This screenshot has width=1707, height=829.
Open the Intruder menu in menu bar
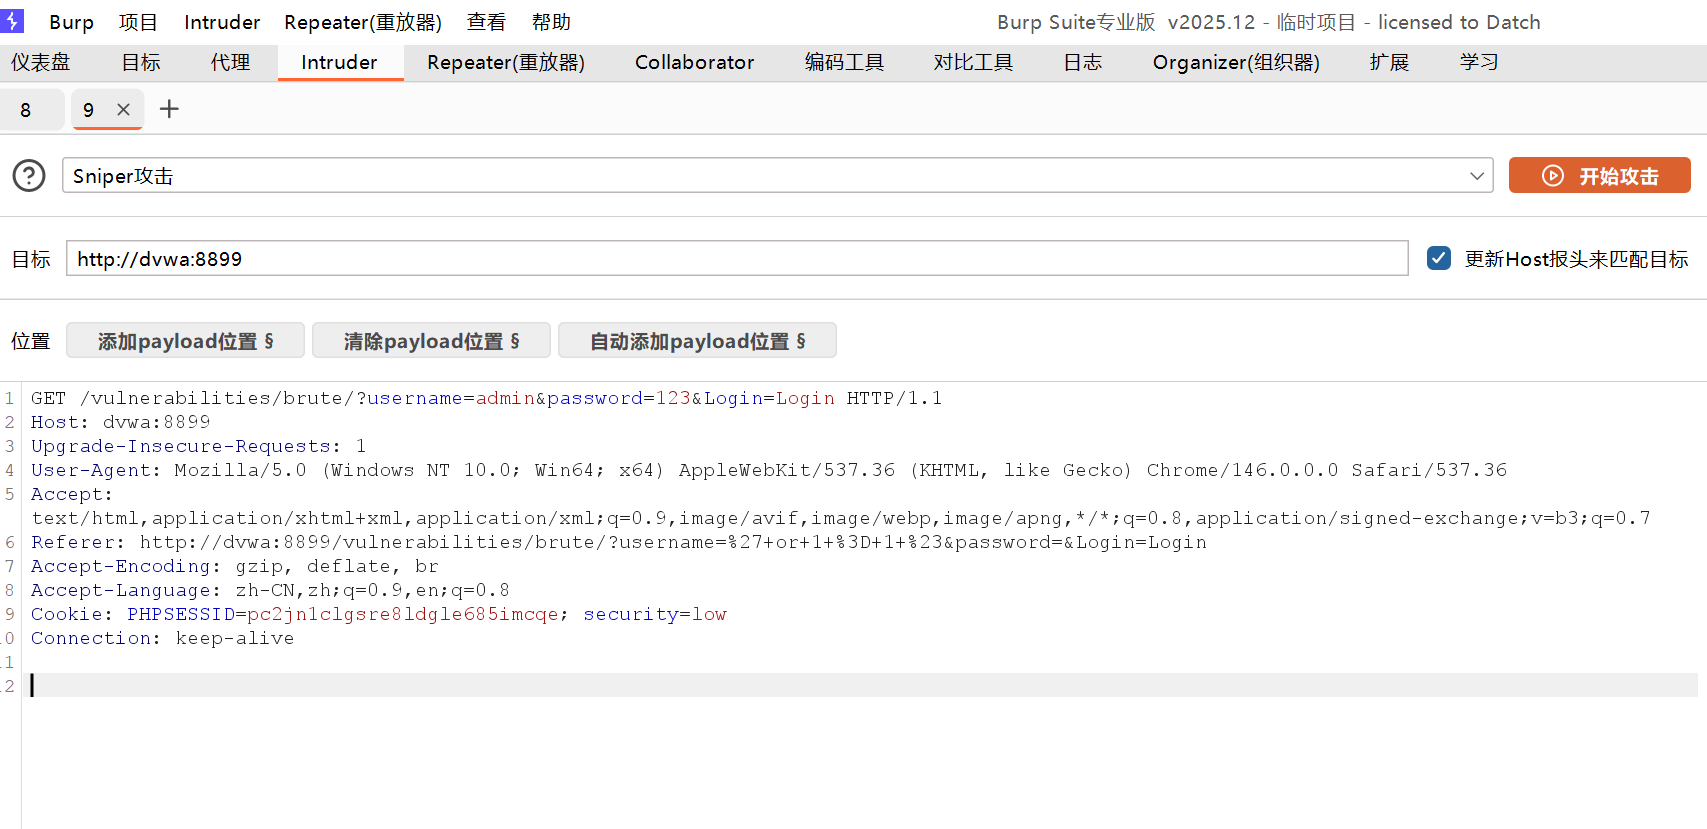[222, 22]
